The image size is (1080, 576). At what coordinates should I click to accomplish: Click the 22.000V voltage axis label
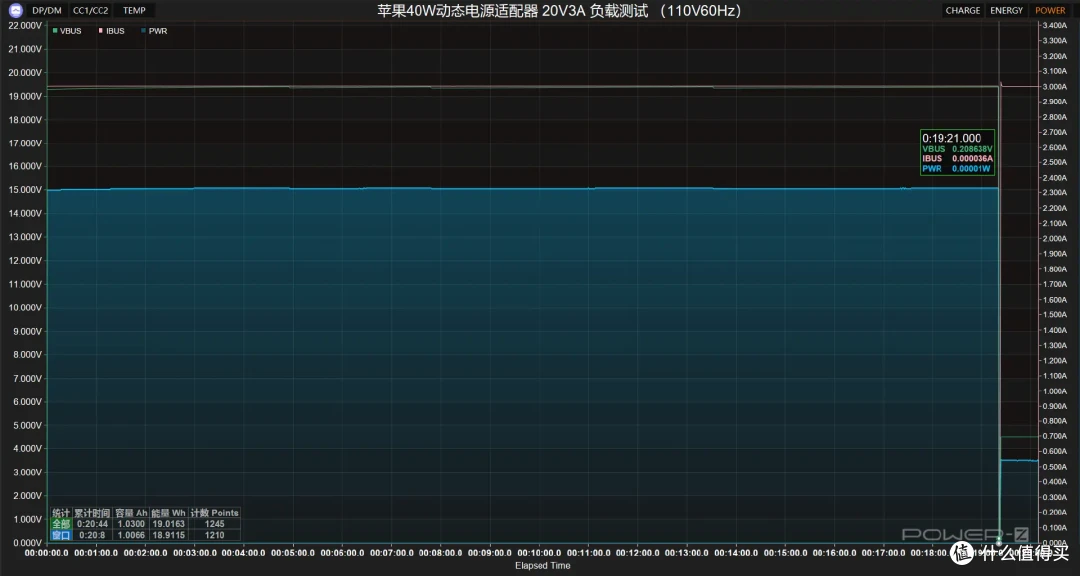coord(25,25)
